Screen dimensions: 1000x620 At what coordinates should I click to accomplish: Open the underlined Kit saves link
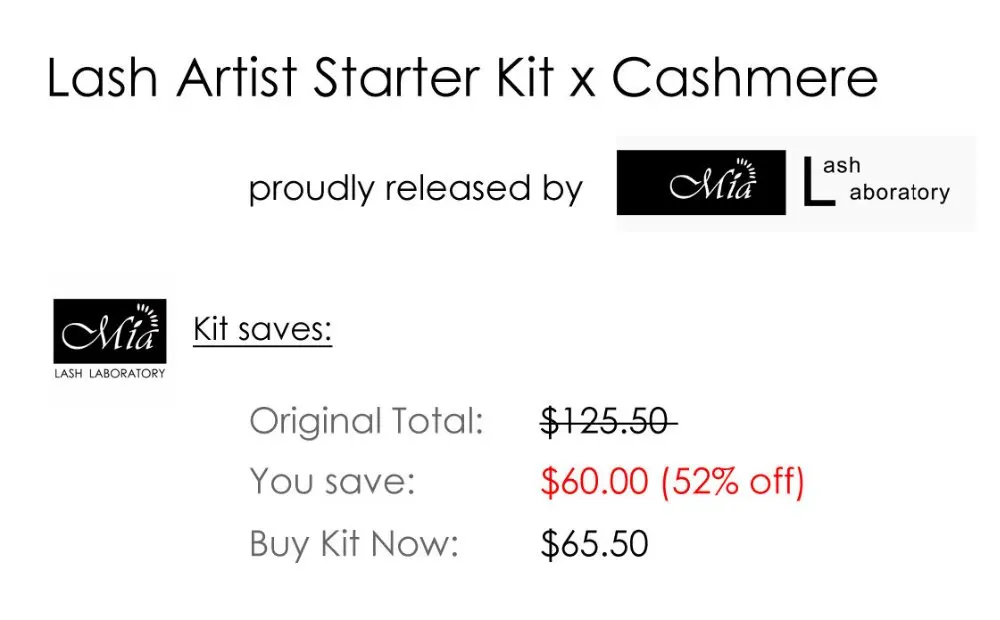262,328
